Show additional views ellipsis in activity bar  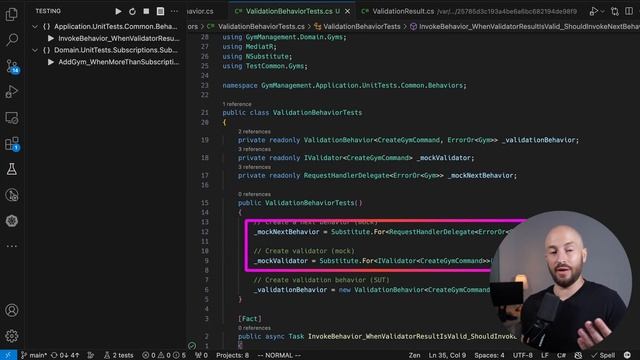[x=11, y=246]
